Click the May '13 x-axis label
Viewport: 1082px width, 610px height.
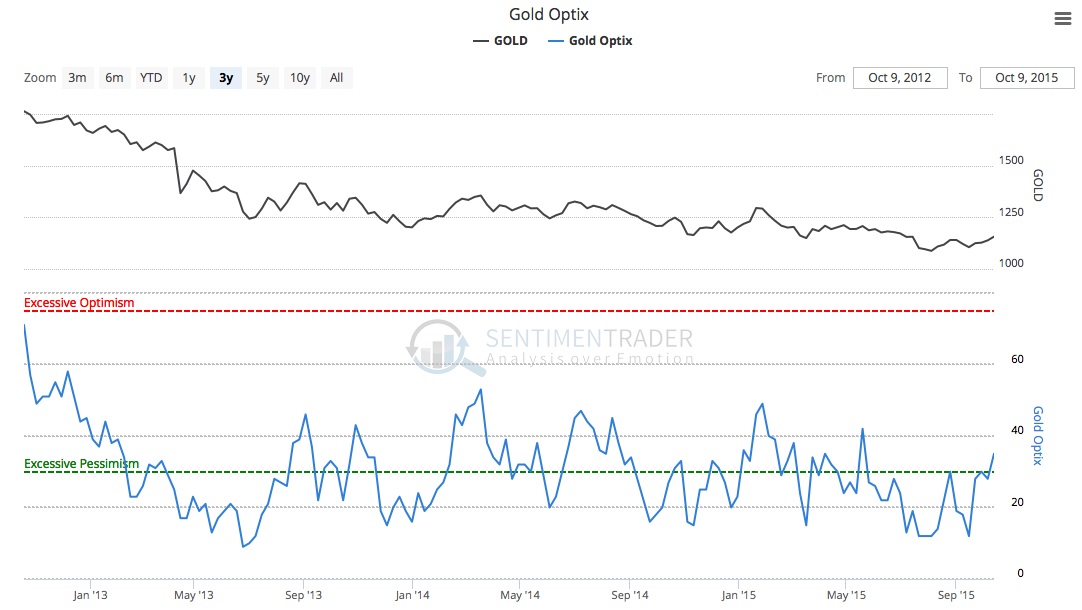(x=193, y=594)
